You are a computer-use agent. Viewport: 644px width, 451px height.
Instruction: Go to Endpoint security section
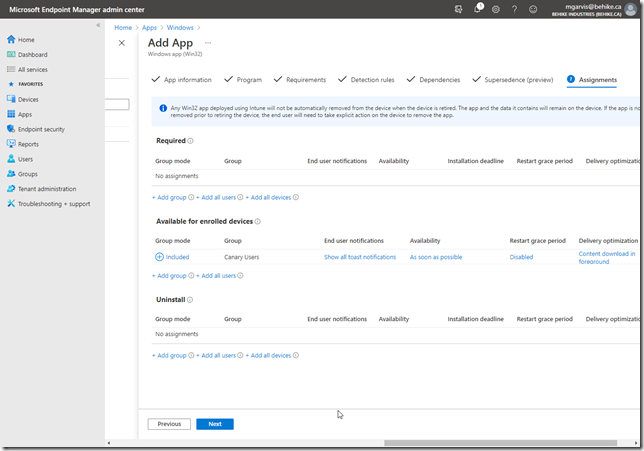pos(40,129)
